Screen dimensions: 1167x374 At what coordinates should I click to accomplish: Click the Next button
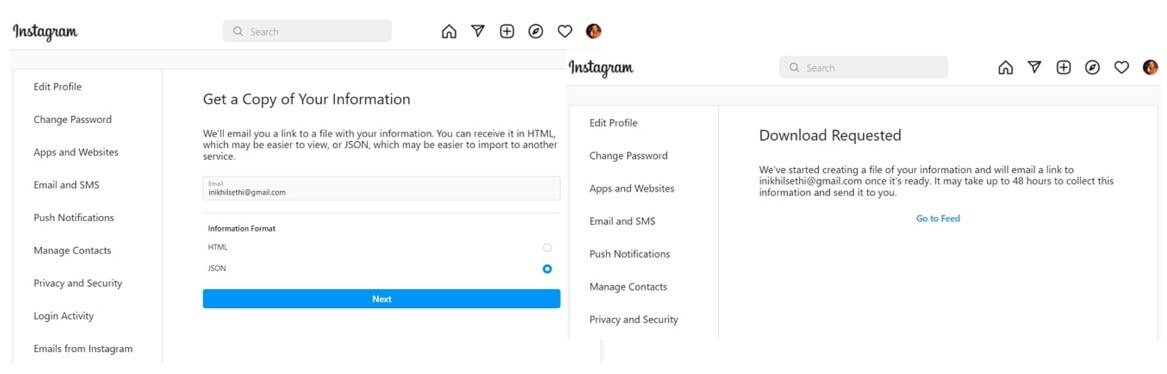[381, 299]
